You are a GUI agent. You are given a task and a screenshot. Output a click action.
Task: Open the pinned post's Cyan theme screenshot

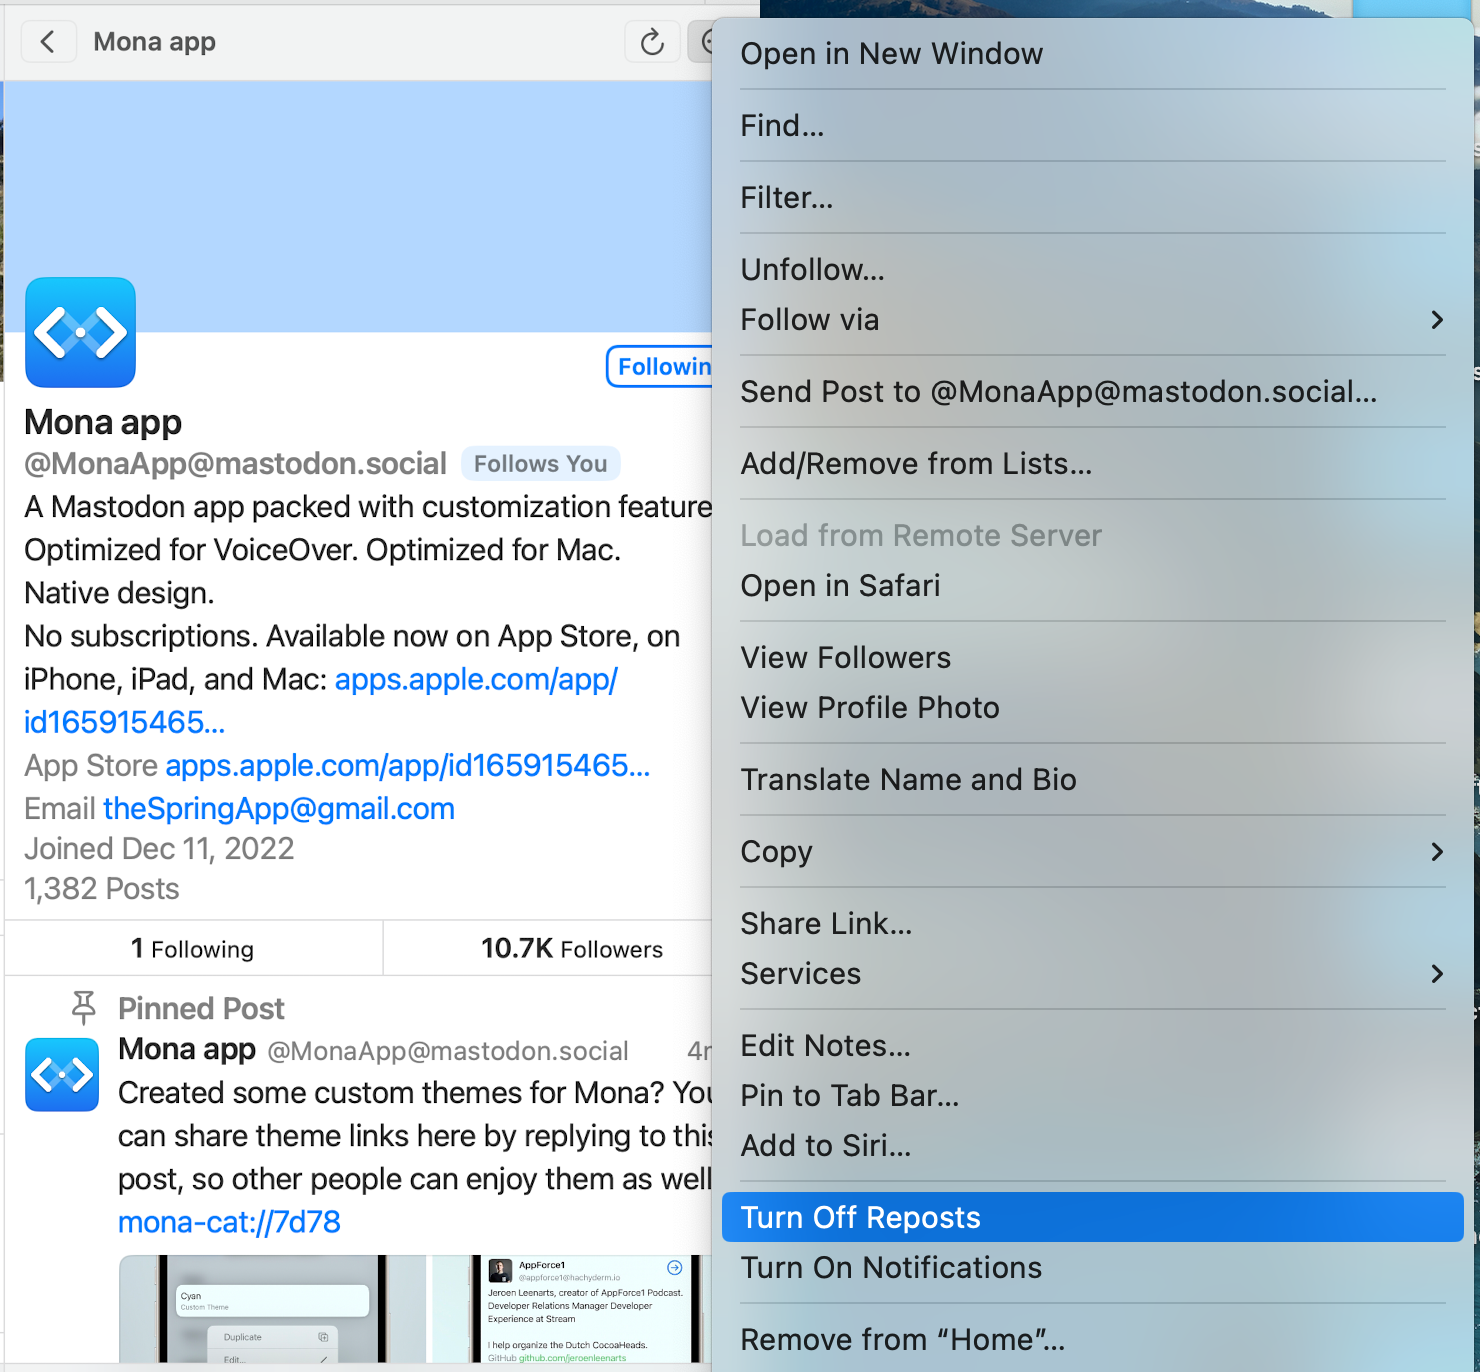(x=272, y=1308)
